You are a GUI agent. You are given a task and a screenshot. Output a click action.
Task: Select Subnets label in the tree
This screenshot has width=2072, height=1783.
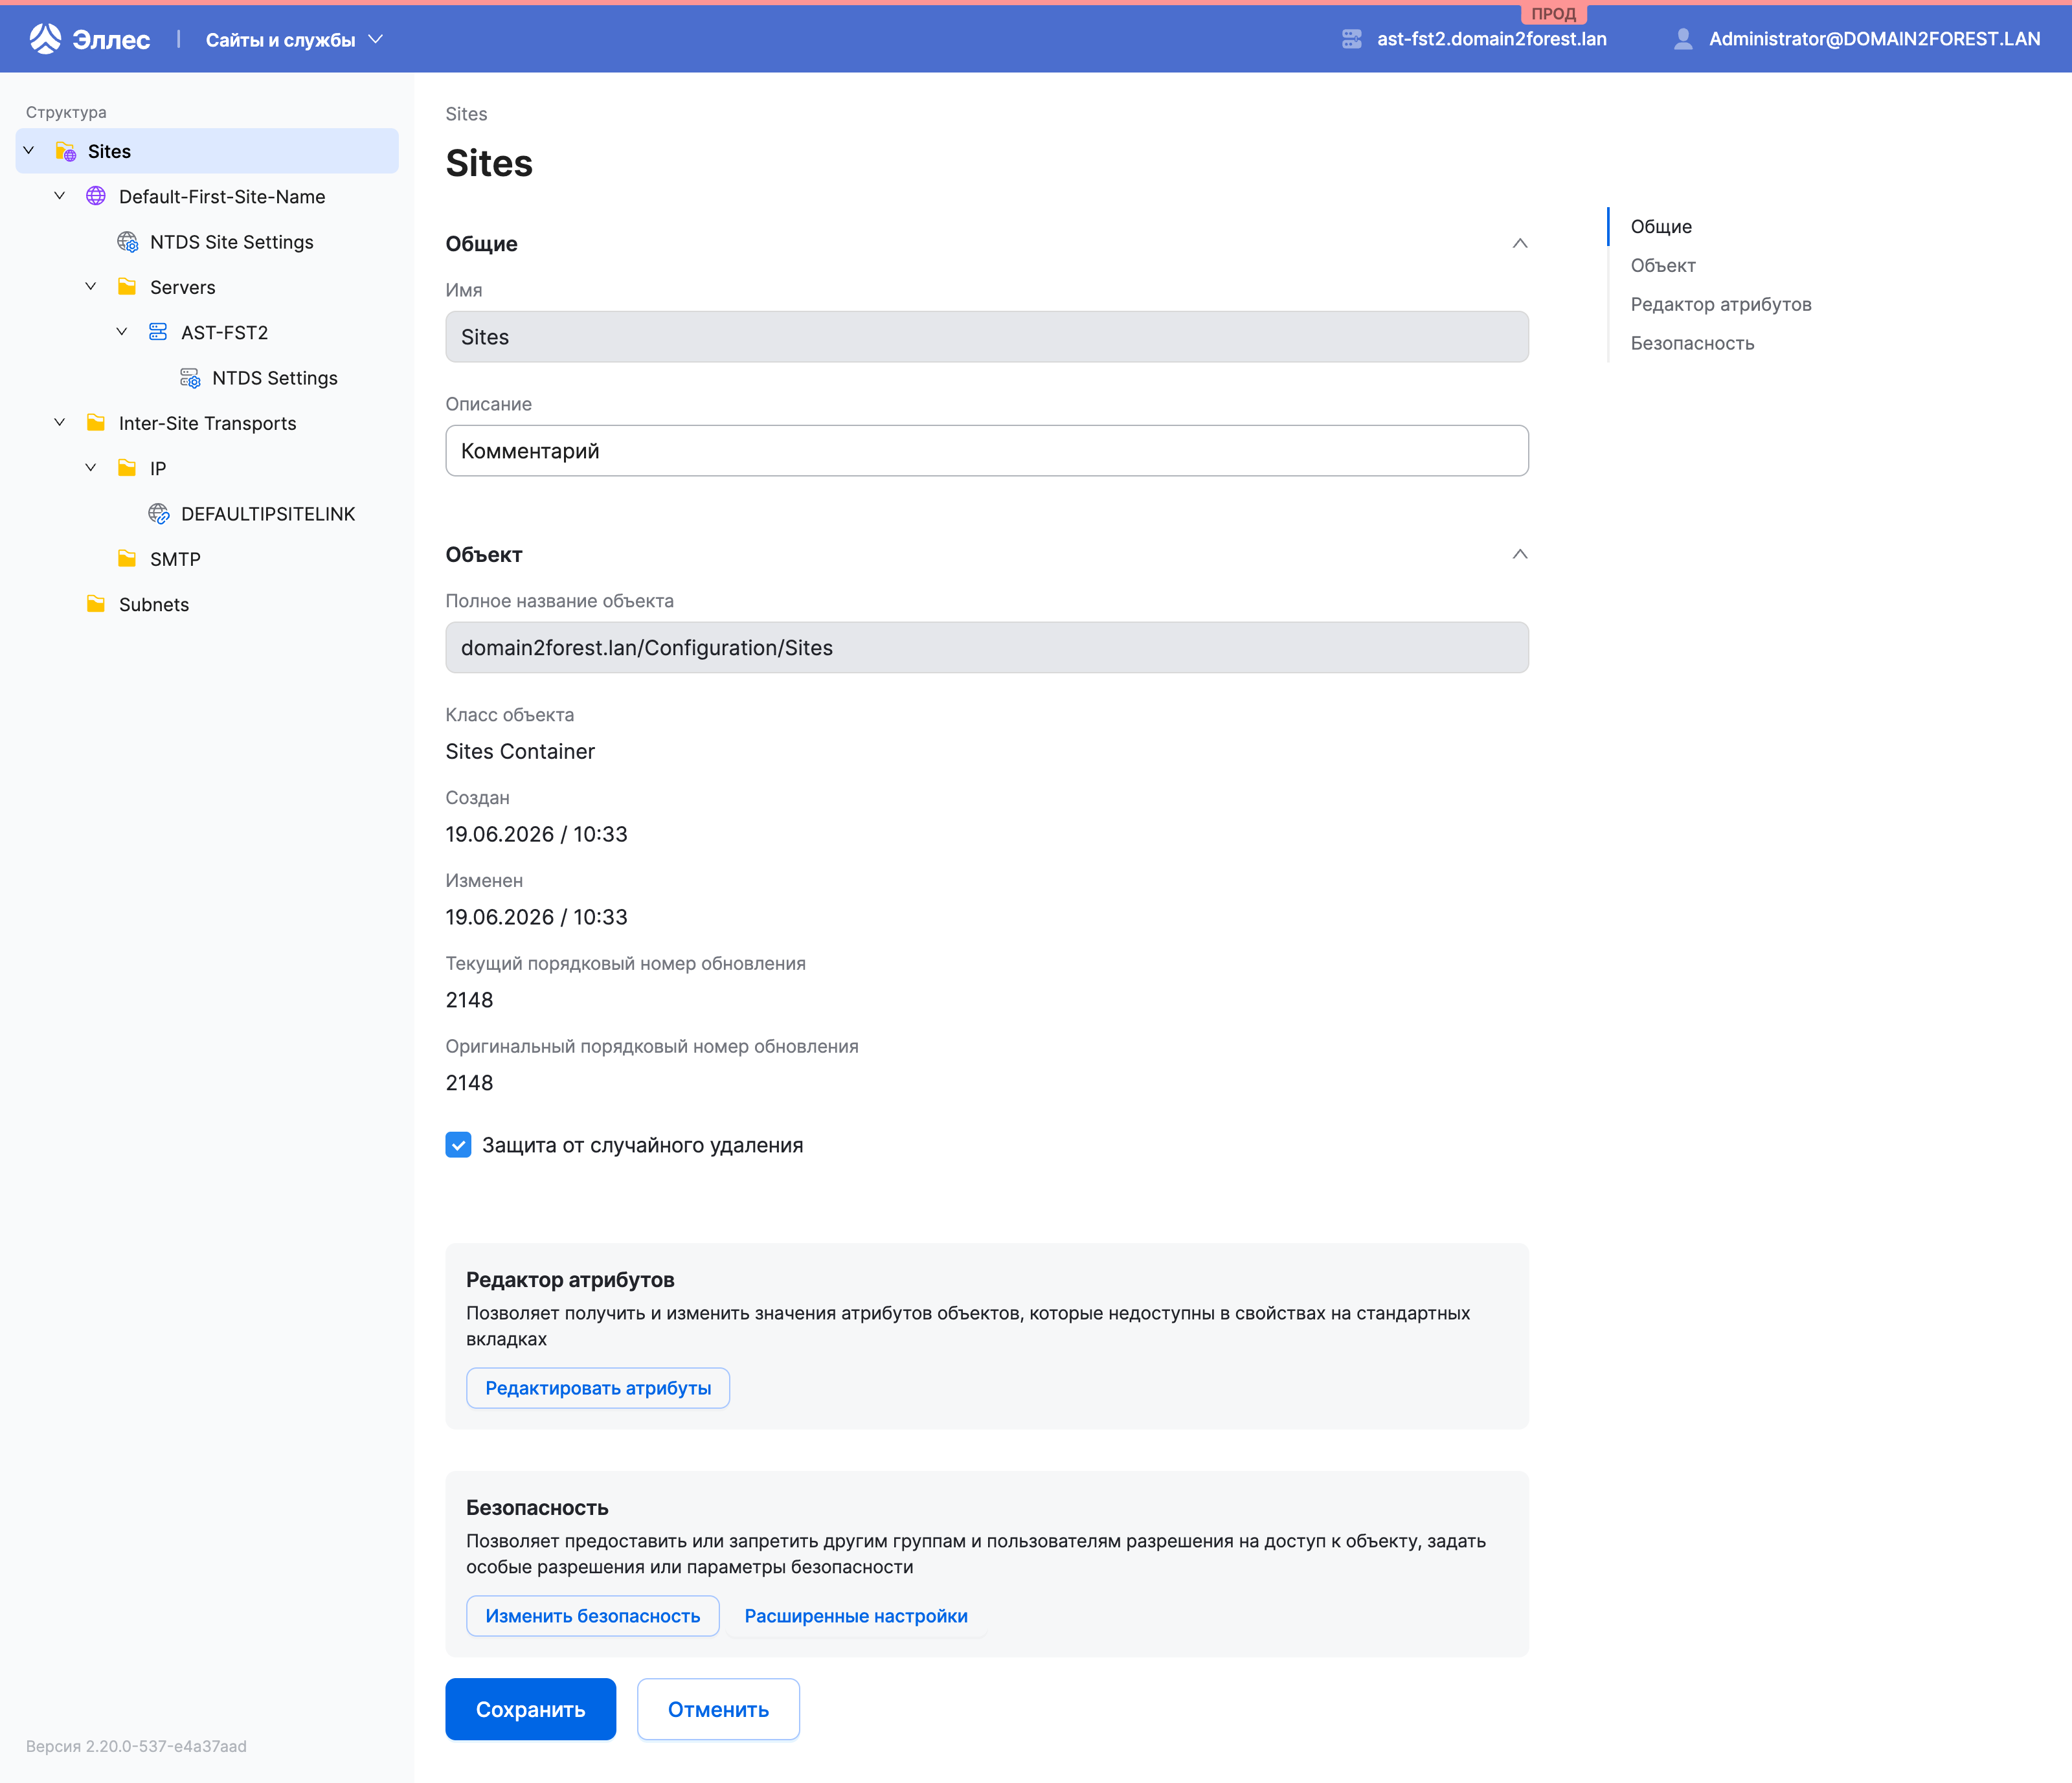[x=154, y=605]
